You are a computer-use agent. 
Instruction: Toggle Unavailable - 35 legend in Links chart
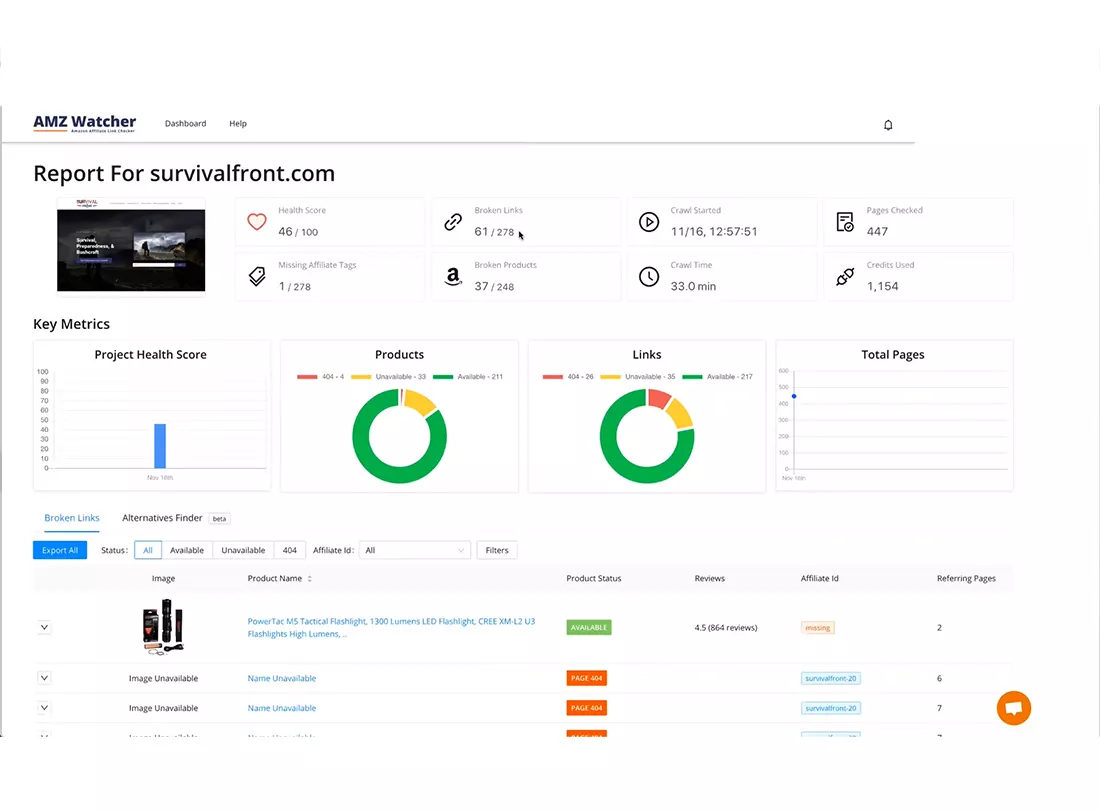click(638, 377)
